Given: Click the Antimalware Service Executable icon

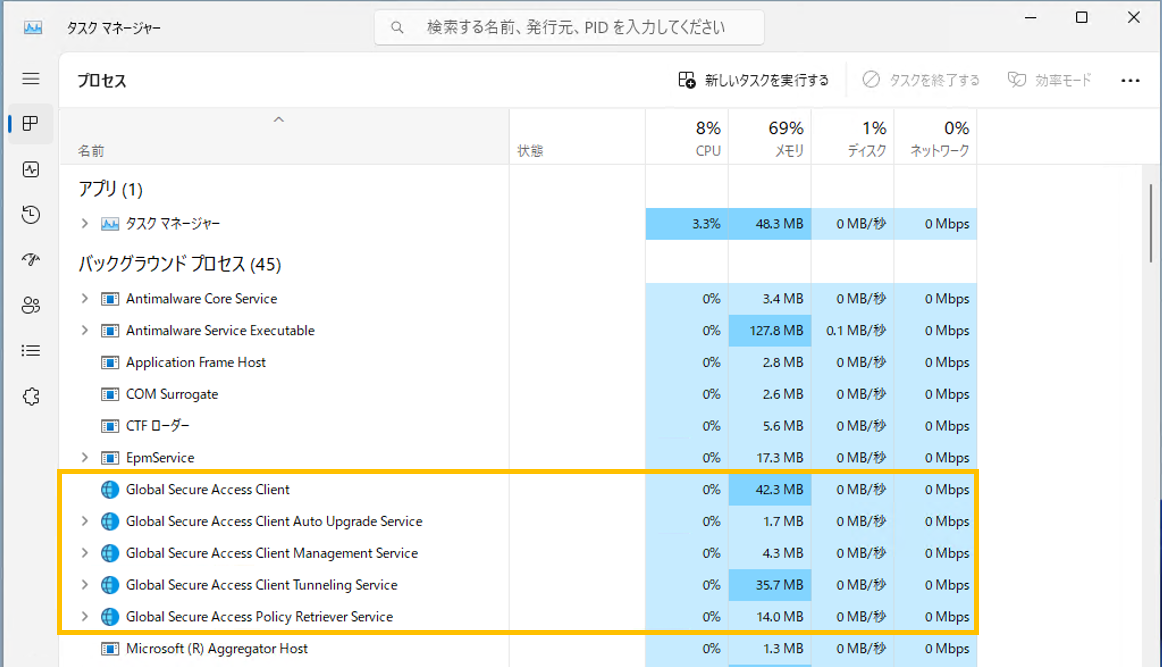Looking at the screenshot, I should (110, 331).
